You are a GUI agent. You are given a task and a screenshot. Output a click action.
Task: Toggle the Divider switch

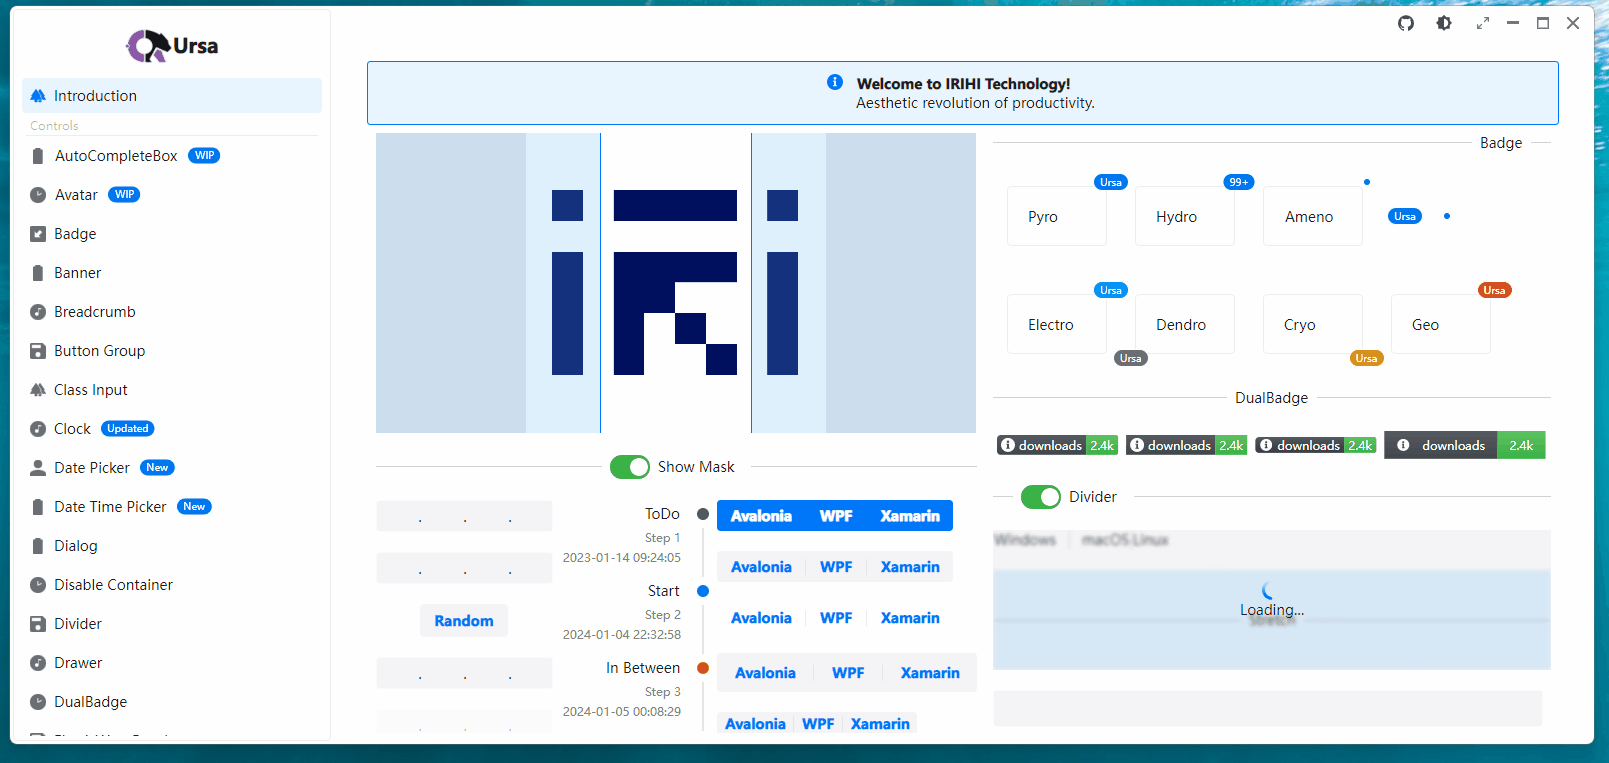[x=1040, y=497]
